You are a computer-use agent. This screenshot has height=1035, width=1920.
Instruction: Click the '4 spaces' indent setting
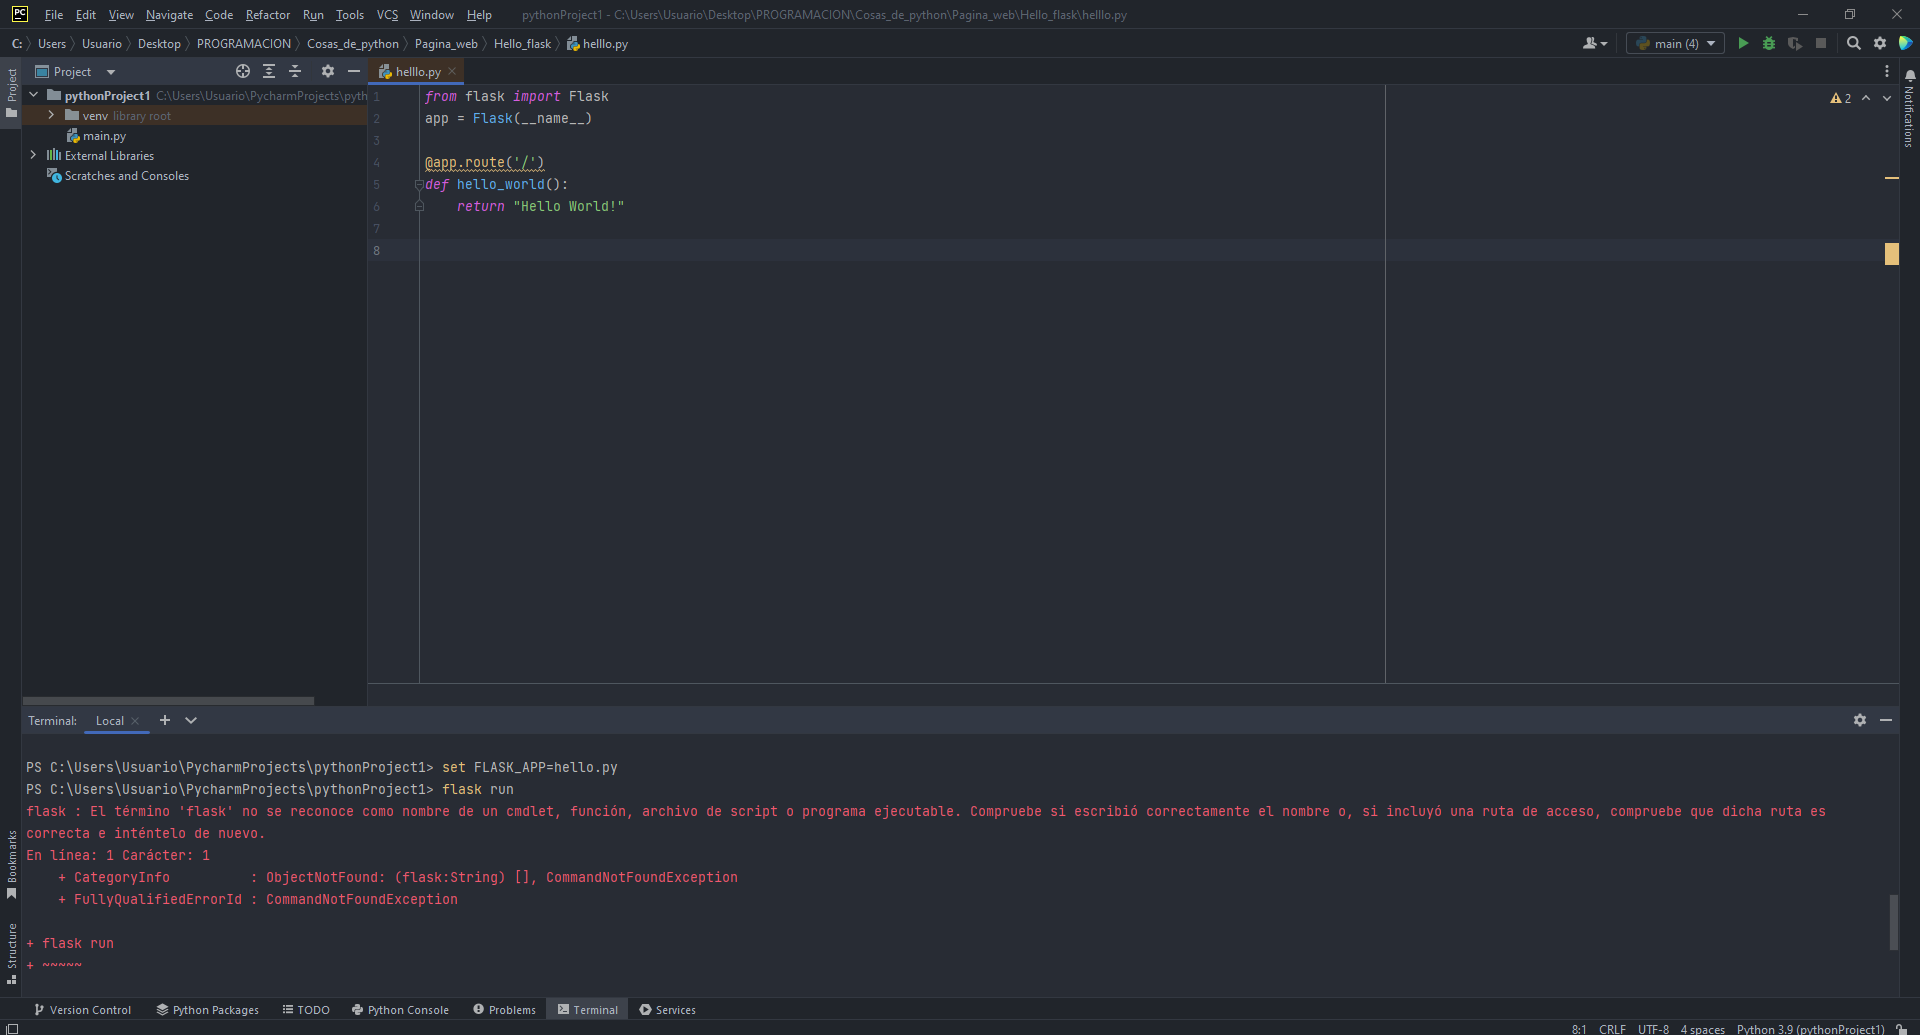tap(1702, 1029)
